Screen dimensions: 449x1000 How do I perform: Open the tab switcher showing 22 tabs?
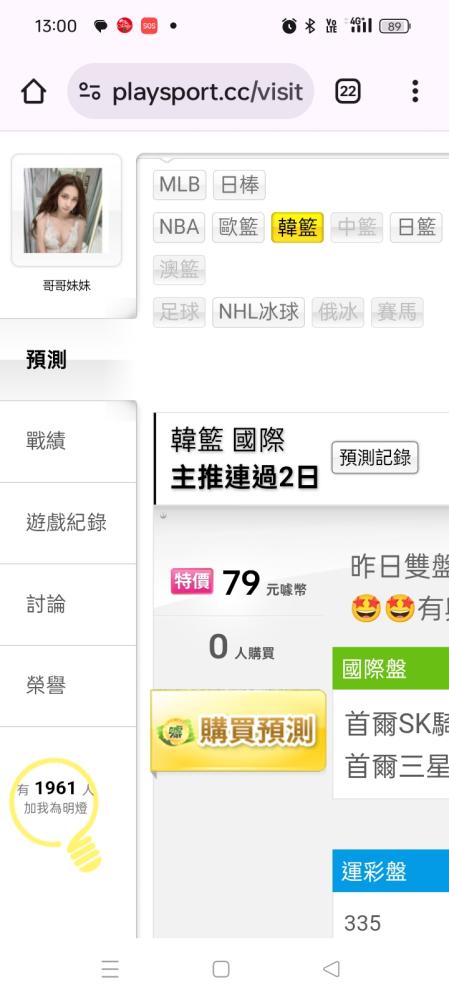(x=348, y=92)
